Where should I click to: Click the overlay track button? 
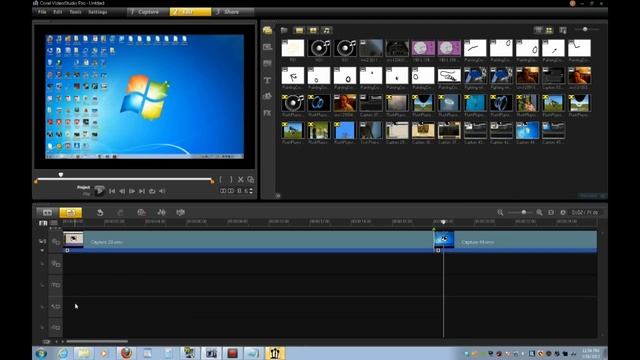[56, 264]
